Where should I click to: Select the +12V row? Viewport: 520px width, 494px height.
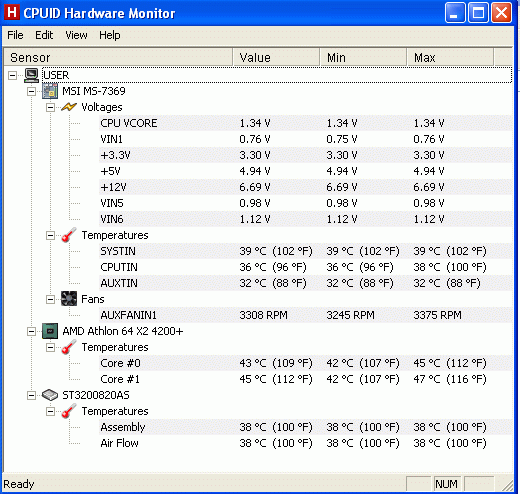(x=306, y=187)
